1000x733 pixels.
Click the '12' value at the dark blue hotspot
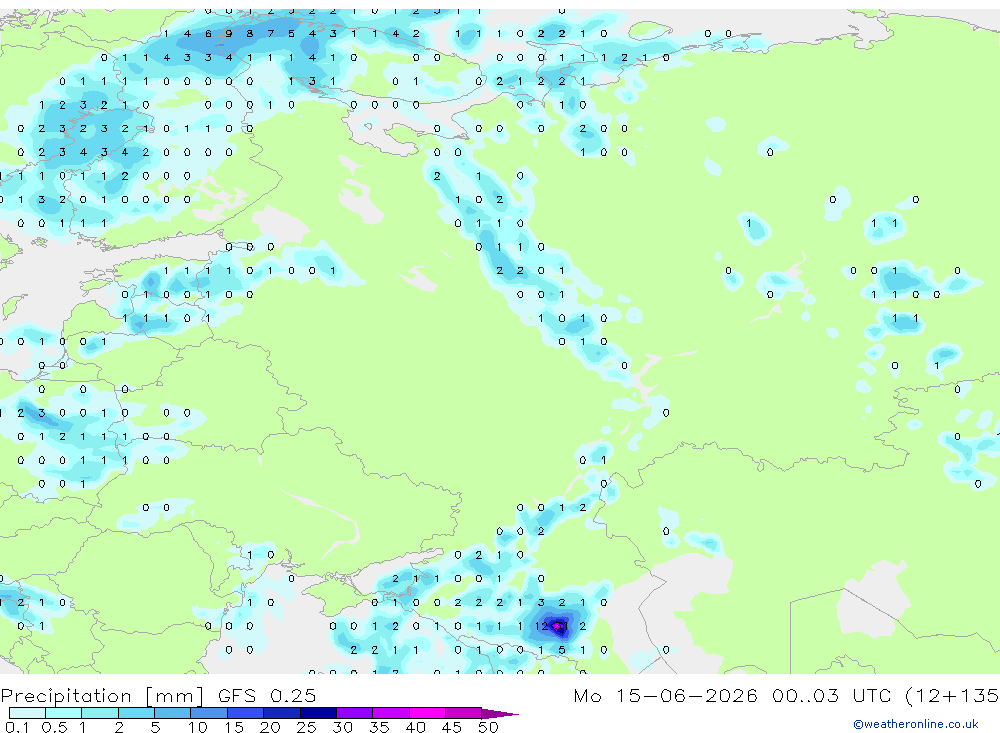click(541, 626)
